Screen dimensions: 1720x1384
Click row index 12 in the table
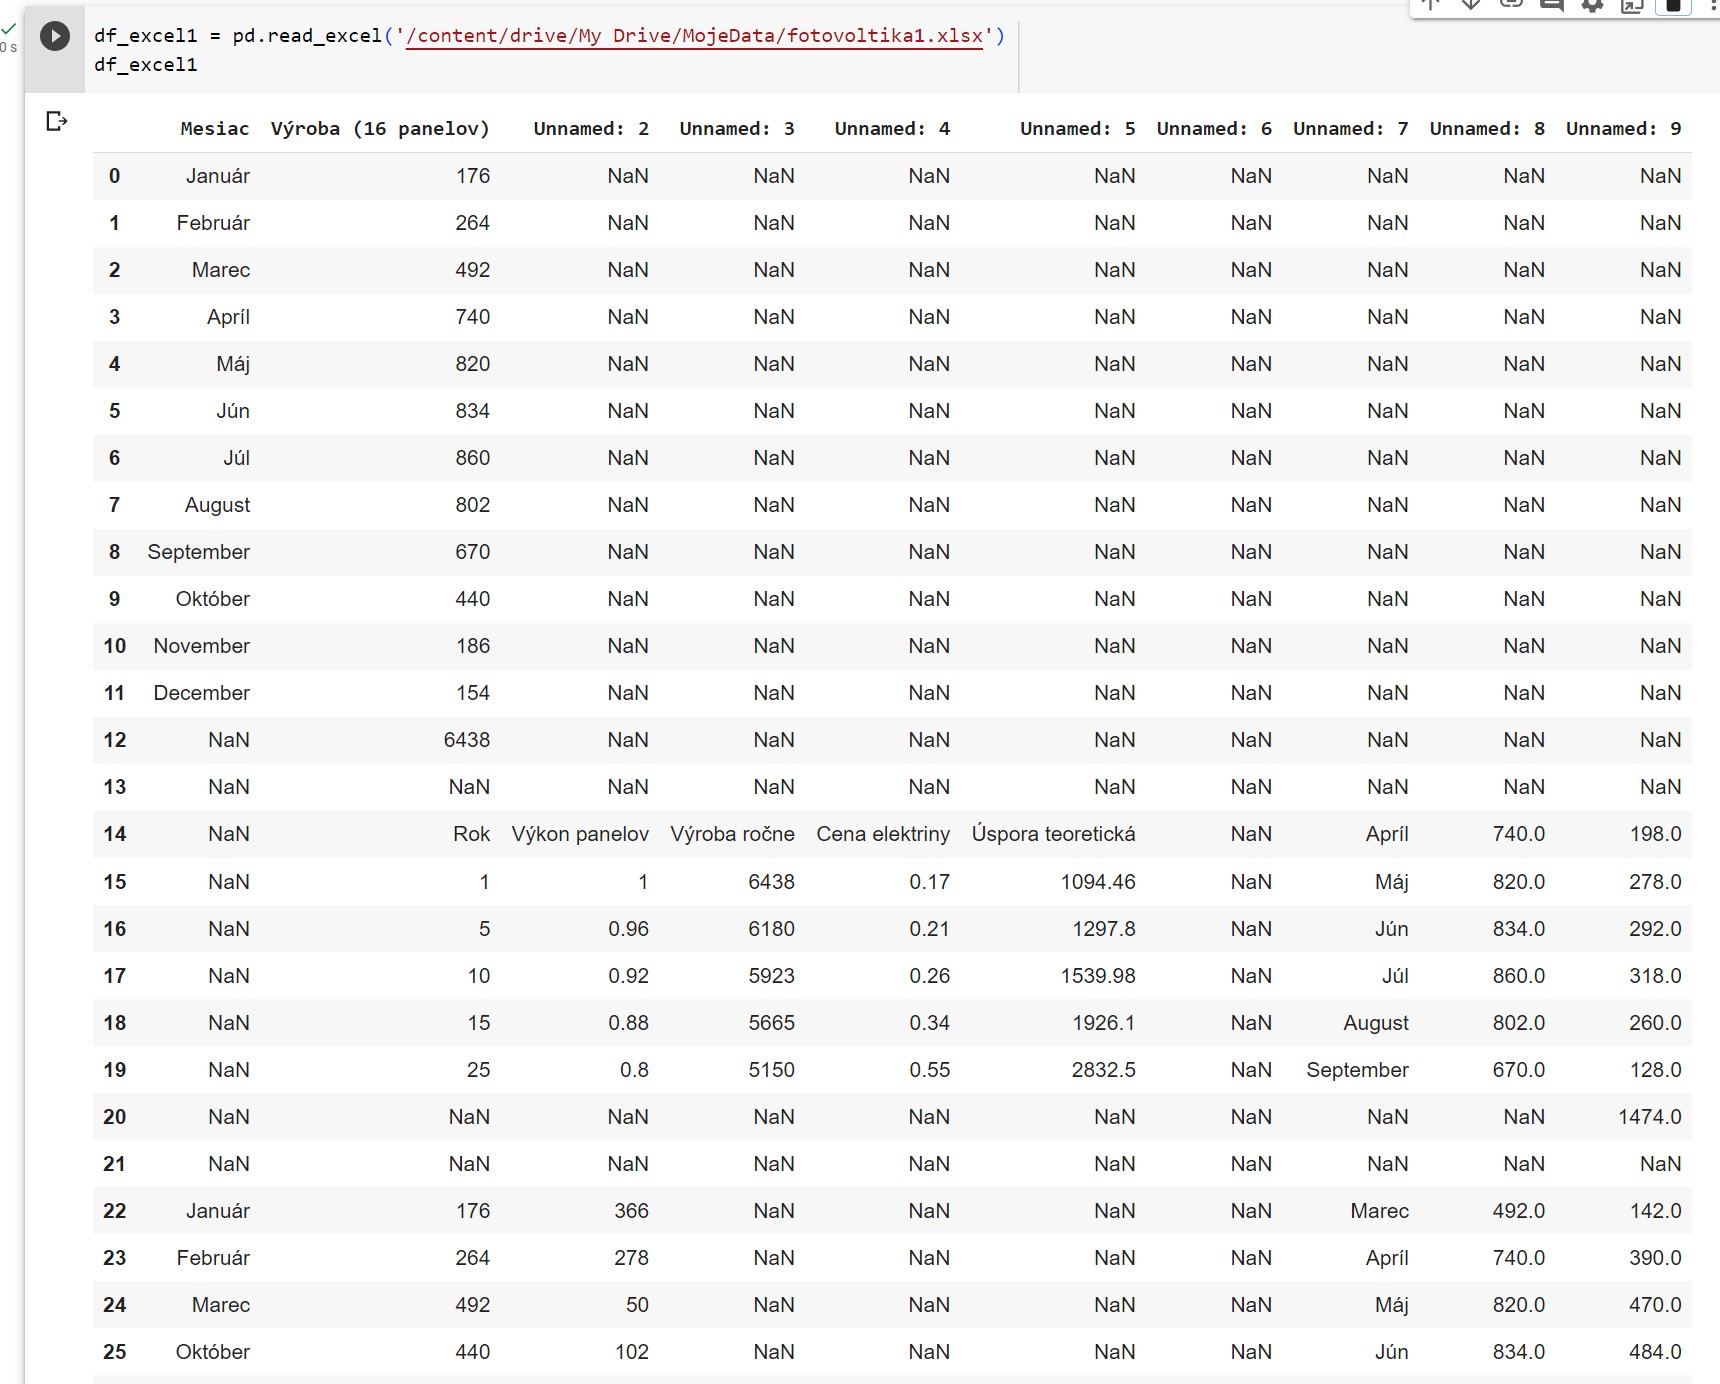pyautogui.click(x=115, y=740)
